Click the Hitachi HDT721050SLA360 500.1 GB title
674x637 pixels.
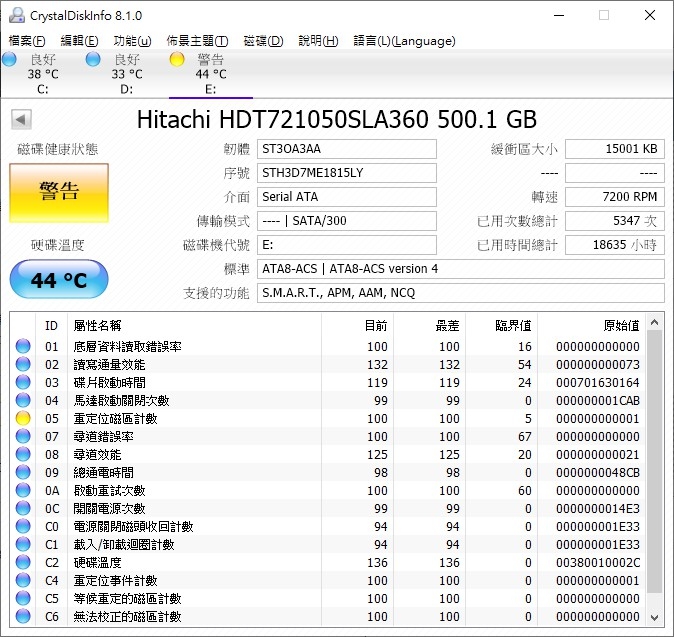[x=337, y=119]
